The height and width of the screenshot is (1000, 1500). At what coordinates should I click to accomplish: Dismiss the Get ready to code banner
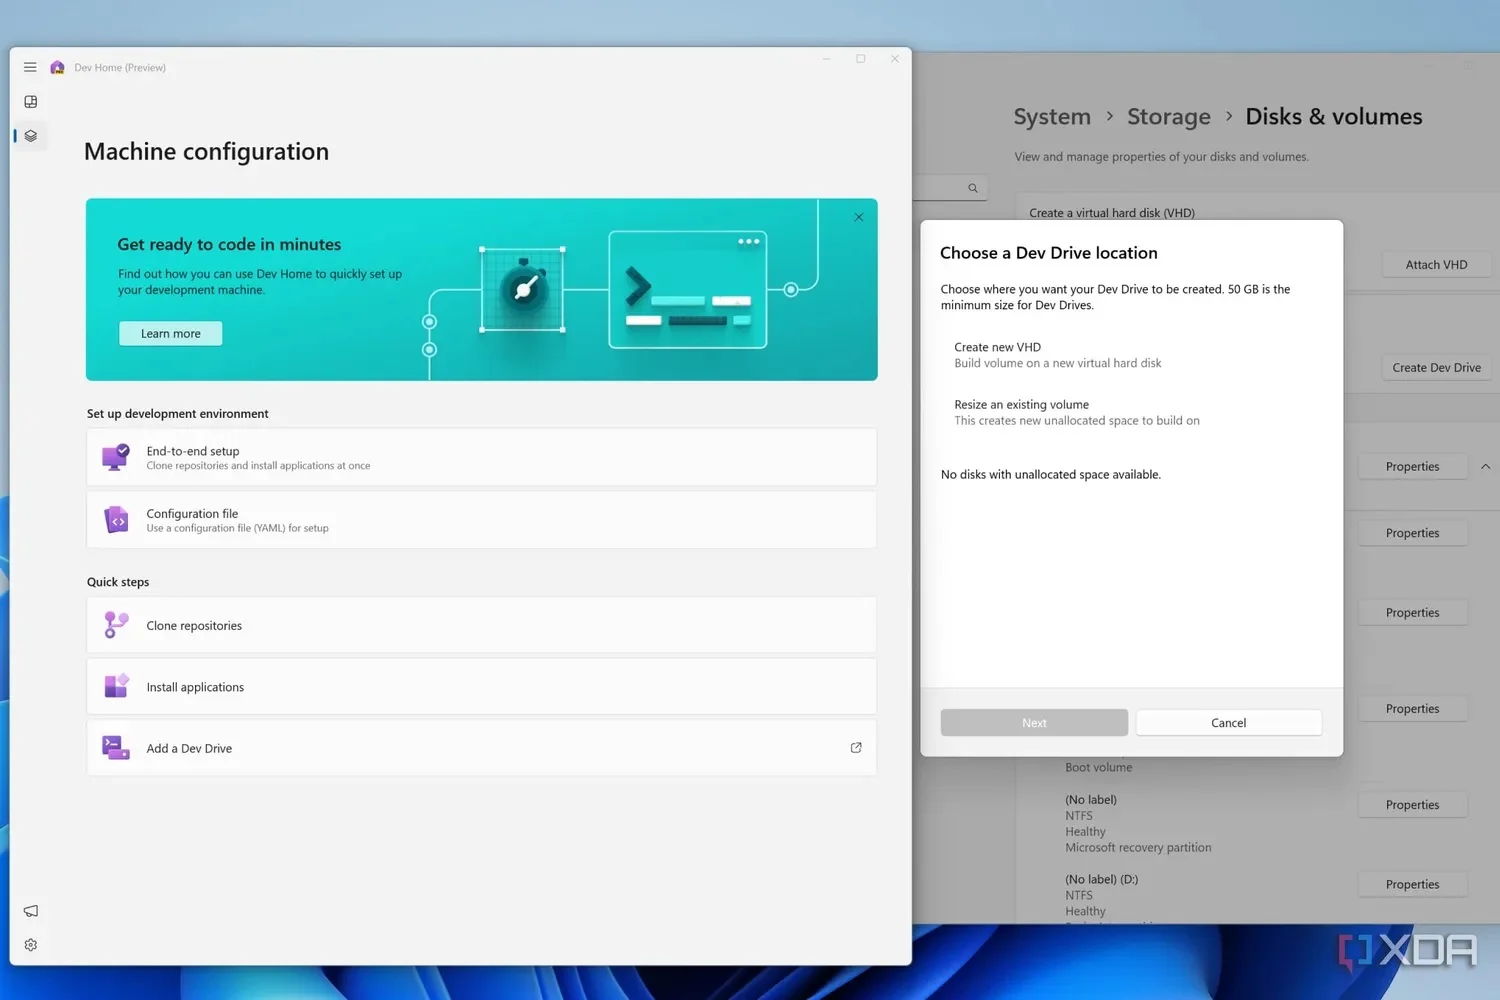coord(859,217)
